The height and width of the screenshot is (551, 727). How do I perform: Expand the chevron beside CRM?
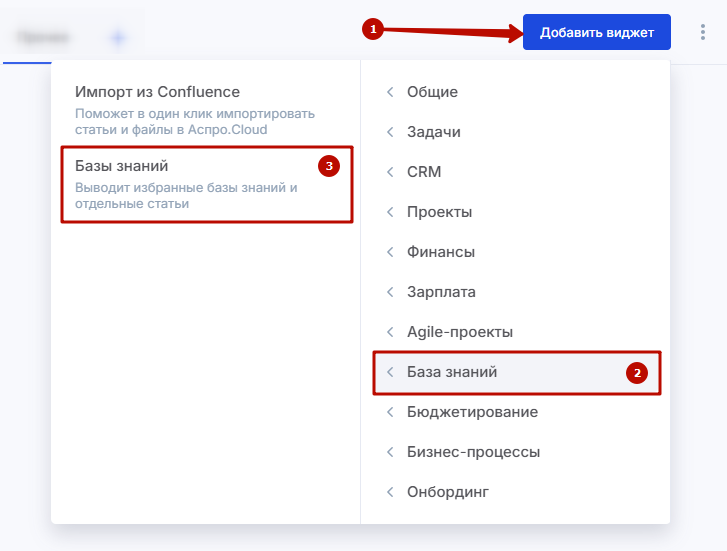[390, 172]
